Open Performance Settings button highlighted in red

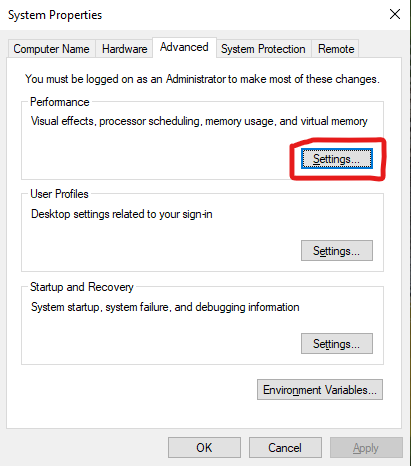click(x=337, y=159)
